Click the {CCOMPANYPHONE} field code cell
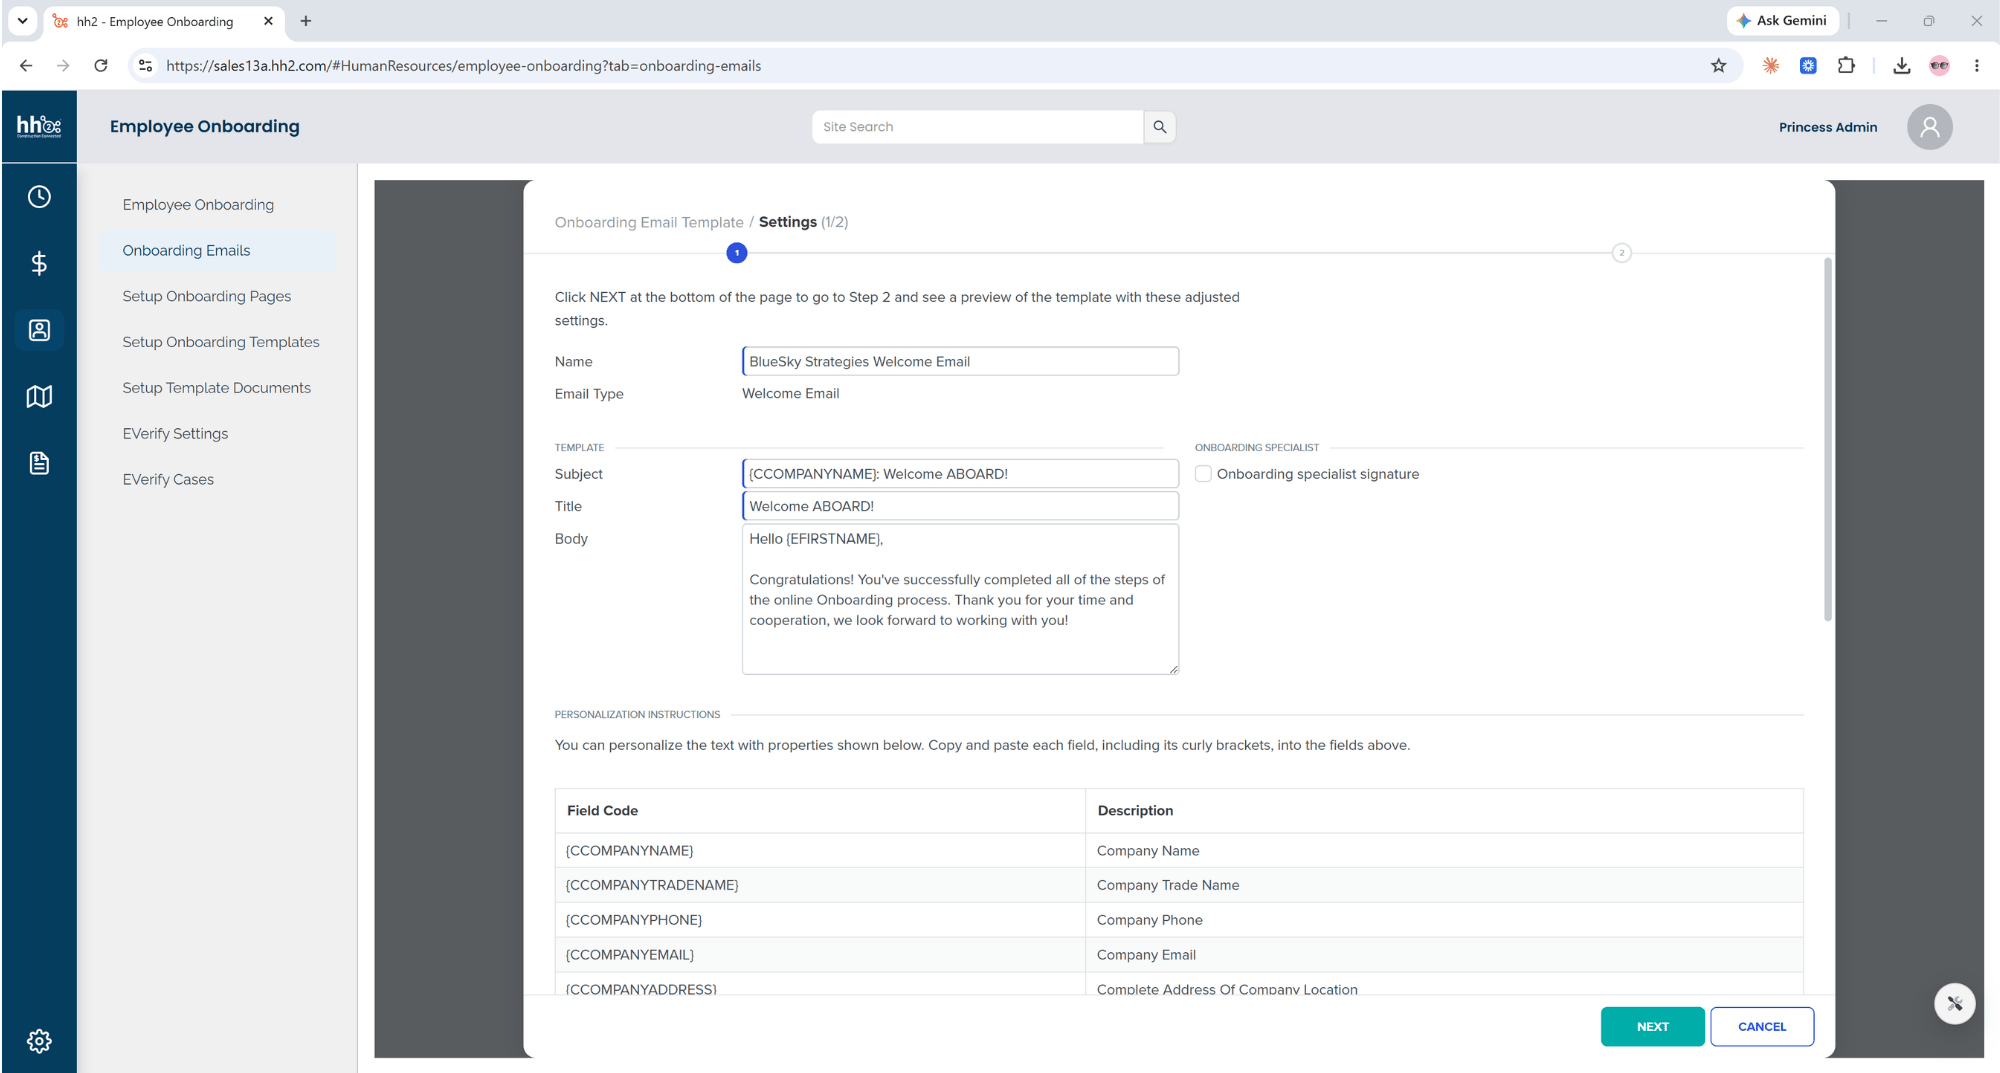Viewport: 2000px width, 1073px height. click(x=820, y=920)
